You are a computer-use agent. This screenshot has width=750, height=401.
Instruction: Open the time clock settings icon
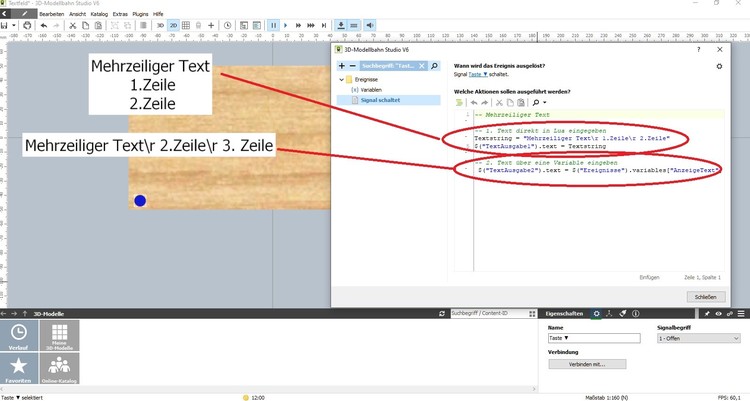click(x=228, y=25)
